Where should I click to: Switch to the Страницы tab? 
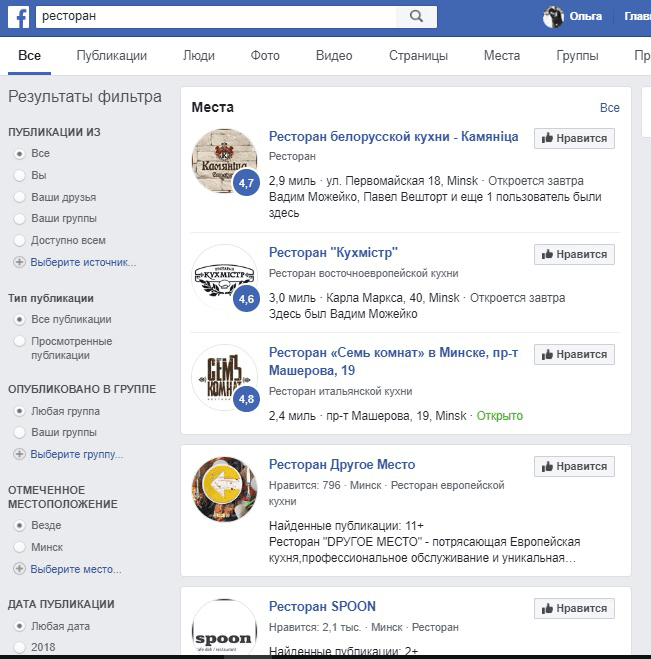[418, 55]
